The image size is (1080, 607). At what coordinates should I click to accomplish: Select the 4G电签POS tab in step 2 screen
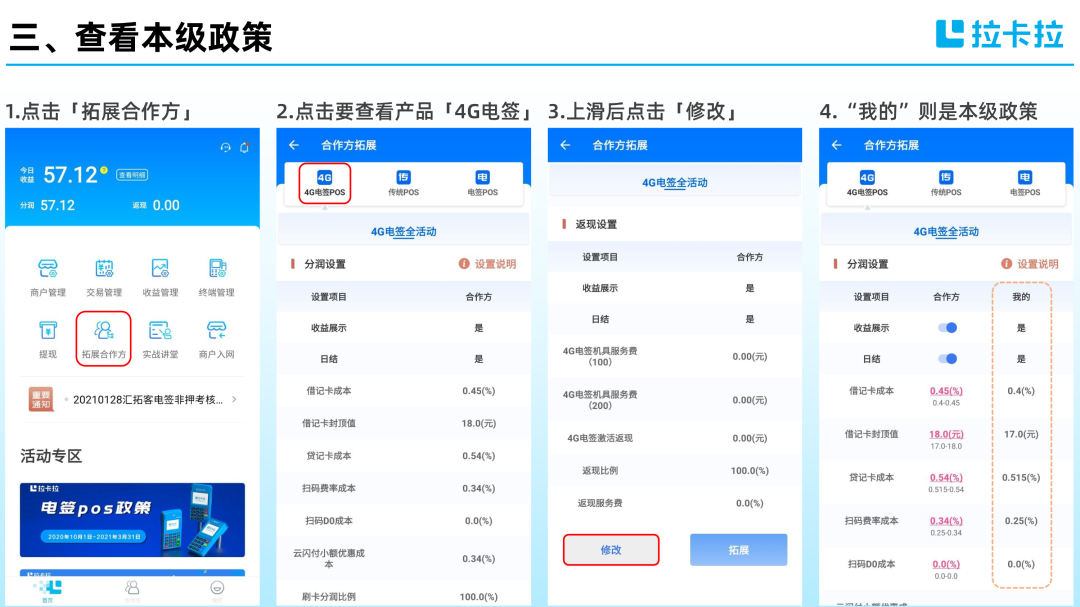point(324,183)
